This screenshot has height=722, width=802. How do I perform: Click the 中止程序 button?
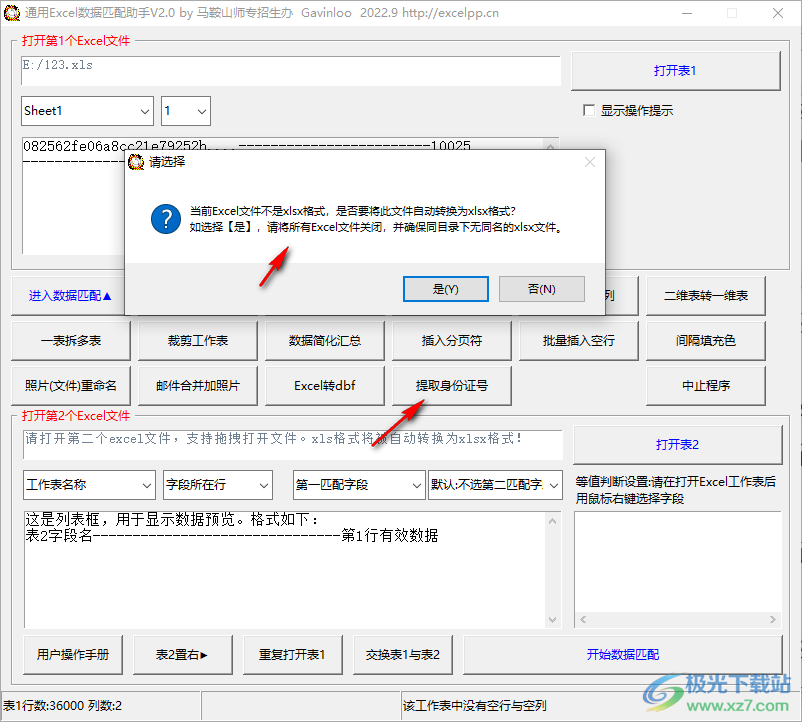point(706,386)
